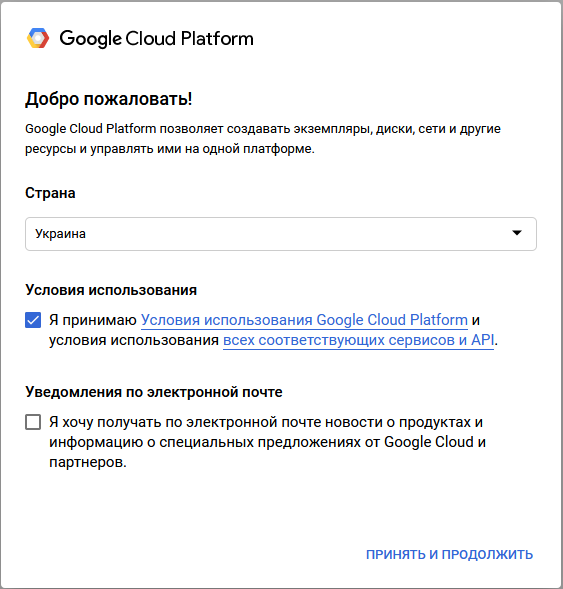Click the platform description paragraph
The height and width of the screenshot is (589, 563).
[263, 139]
